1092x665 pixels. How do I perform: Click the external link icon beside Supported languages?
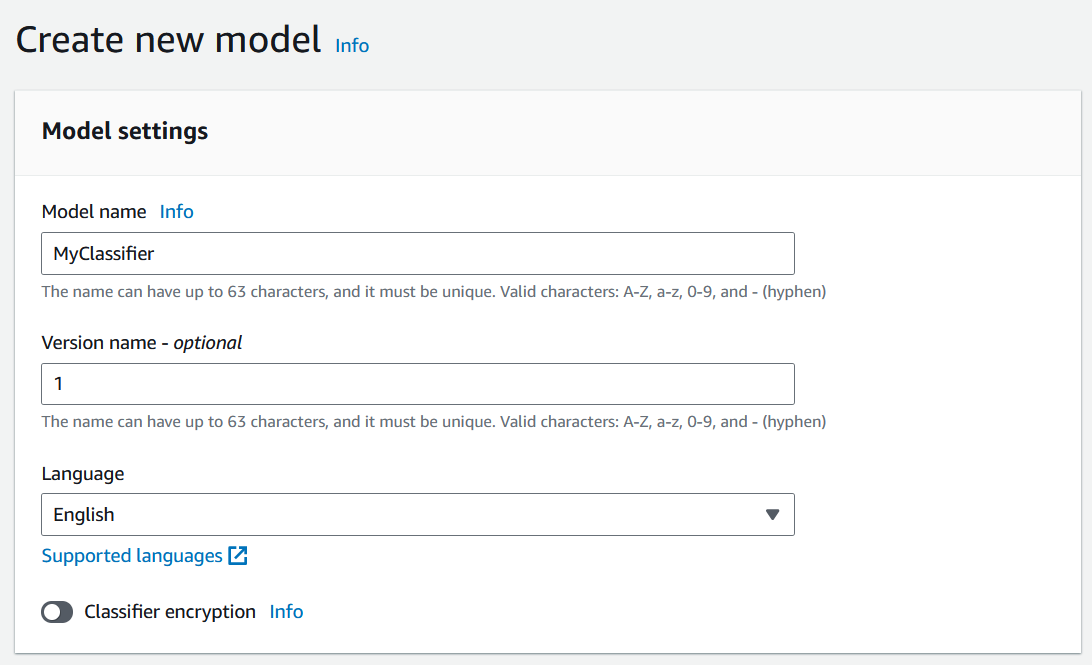point(238,555)
